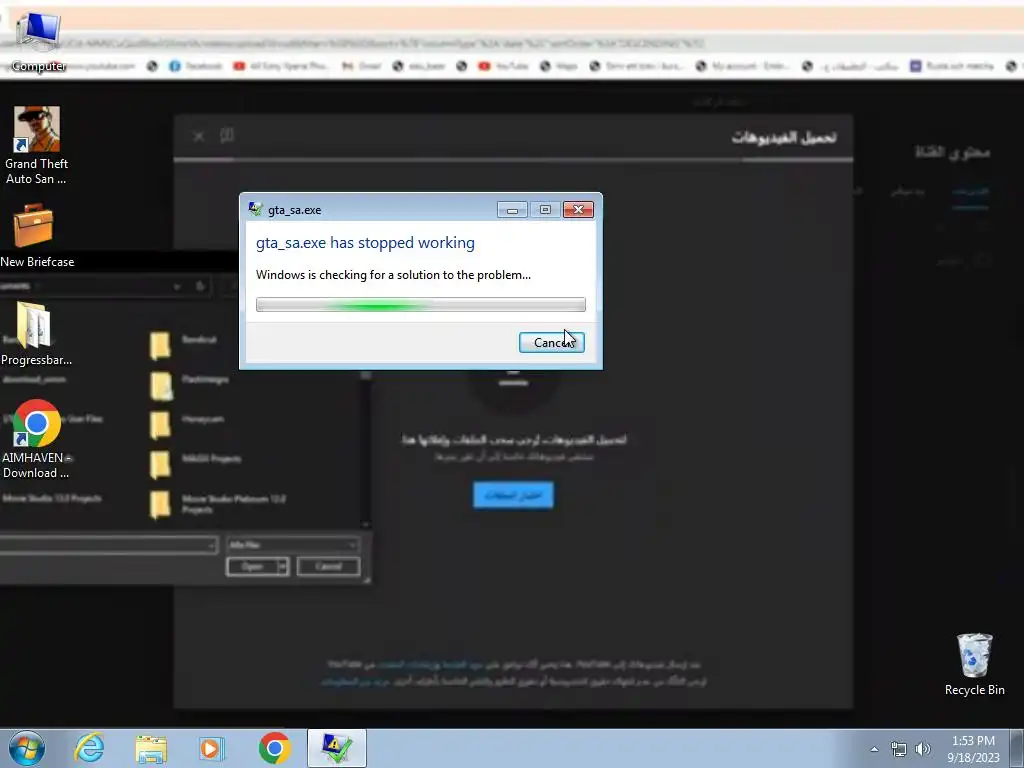This screenshot has width=1024, height=768.
Task: Close the YouTube upload videos dialog
Action: 199,136
